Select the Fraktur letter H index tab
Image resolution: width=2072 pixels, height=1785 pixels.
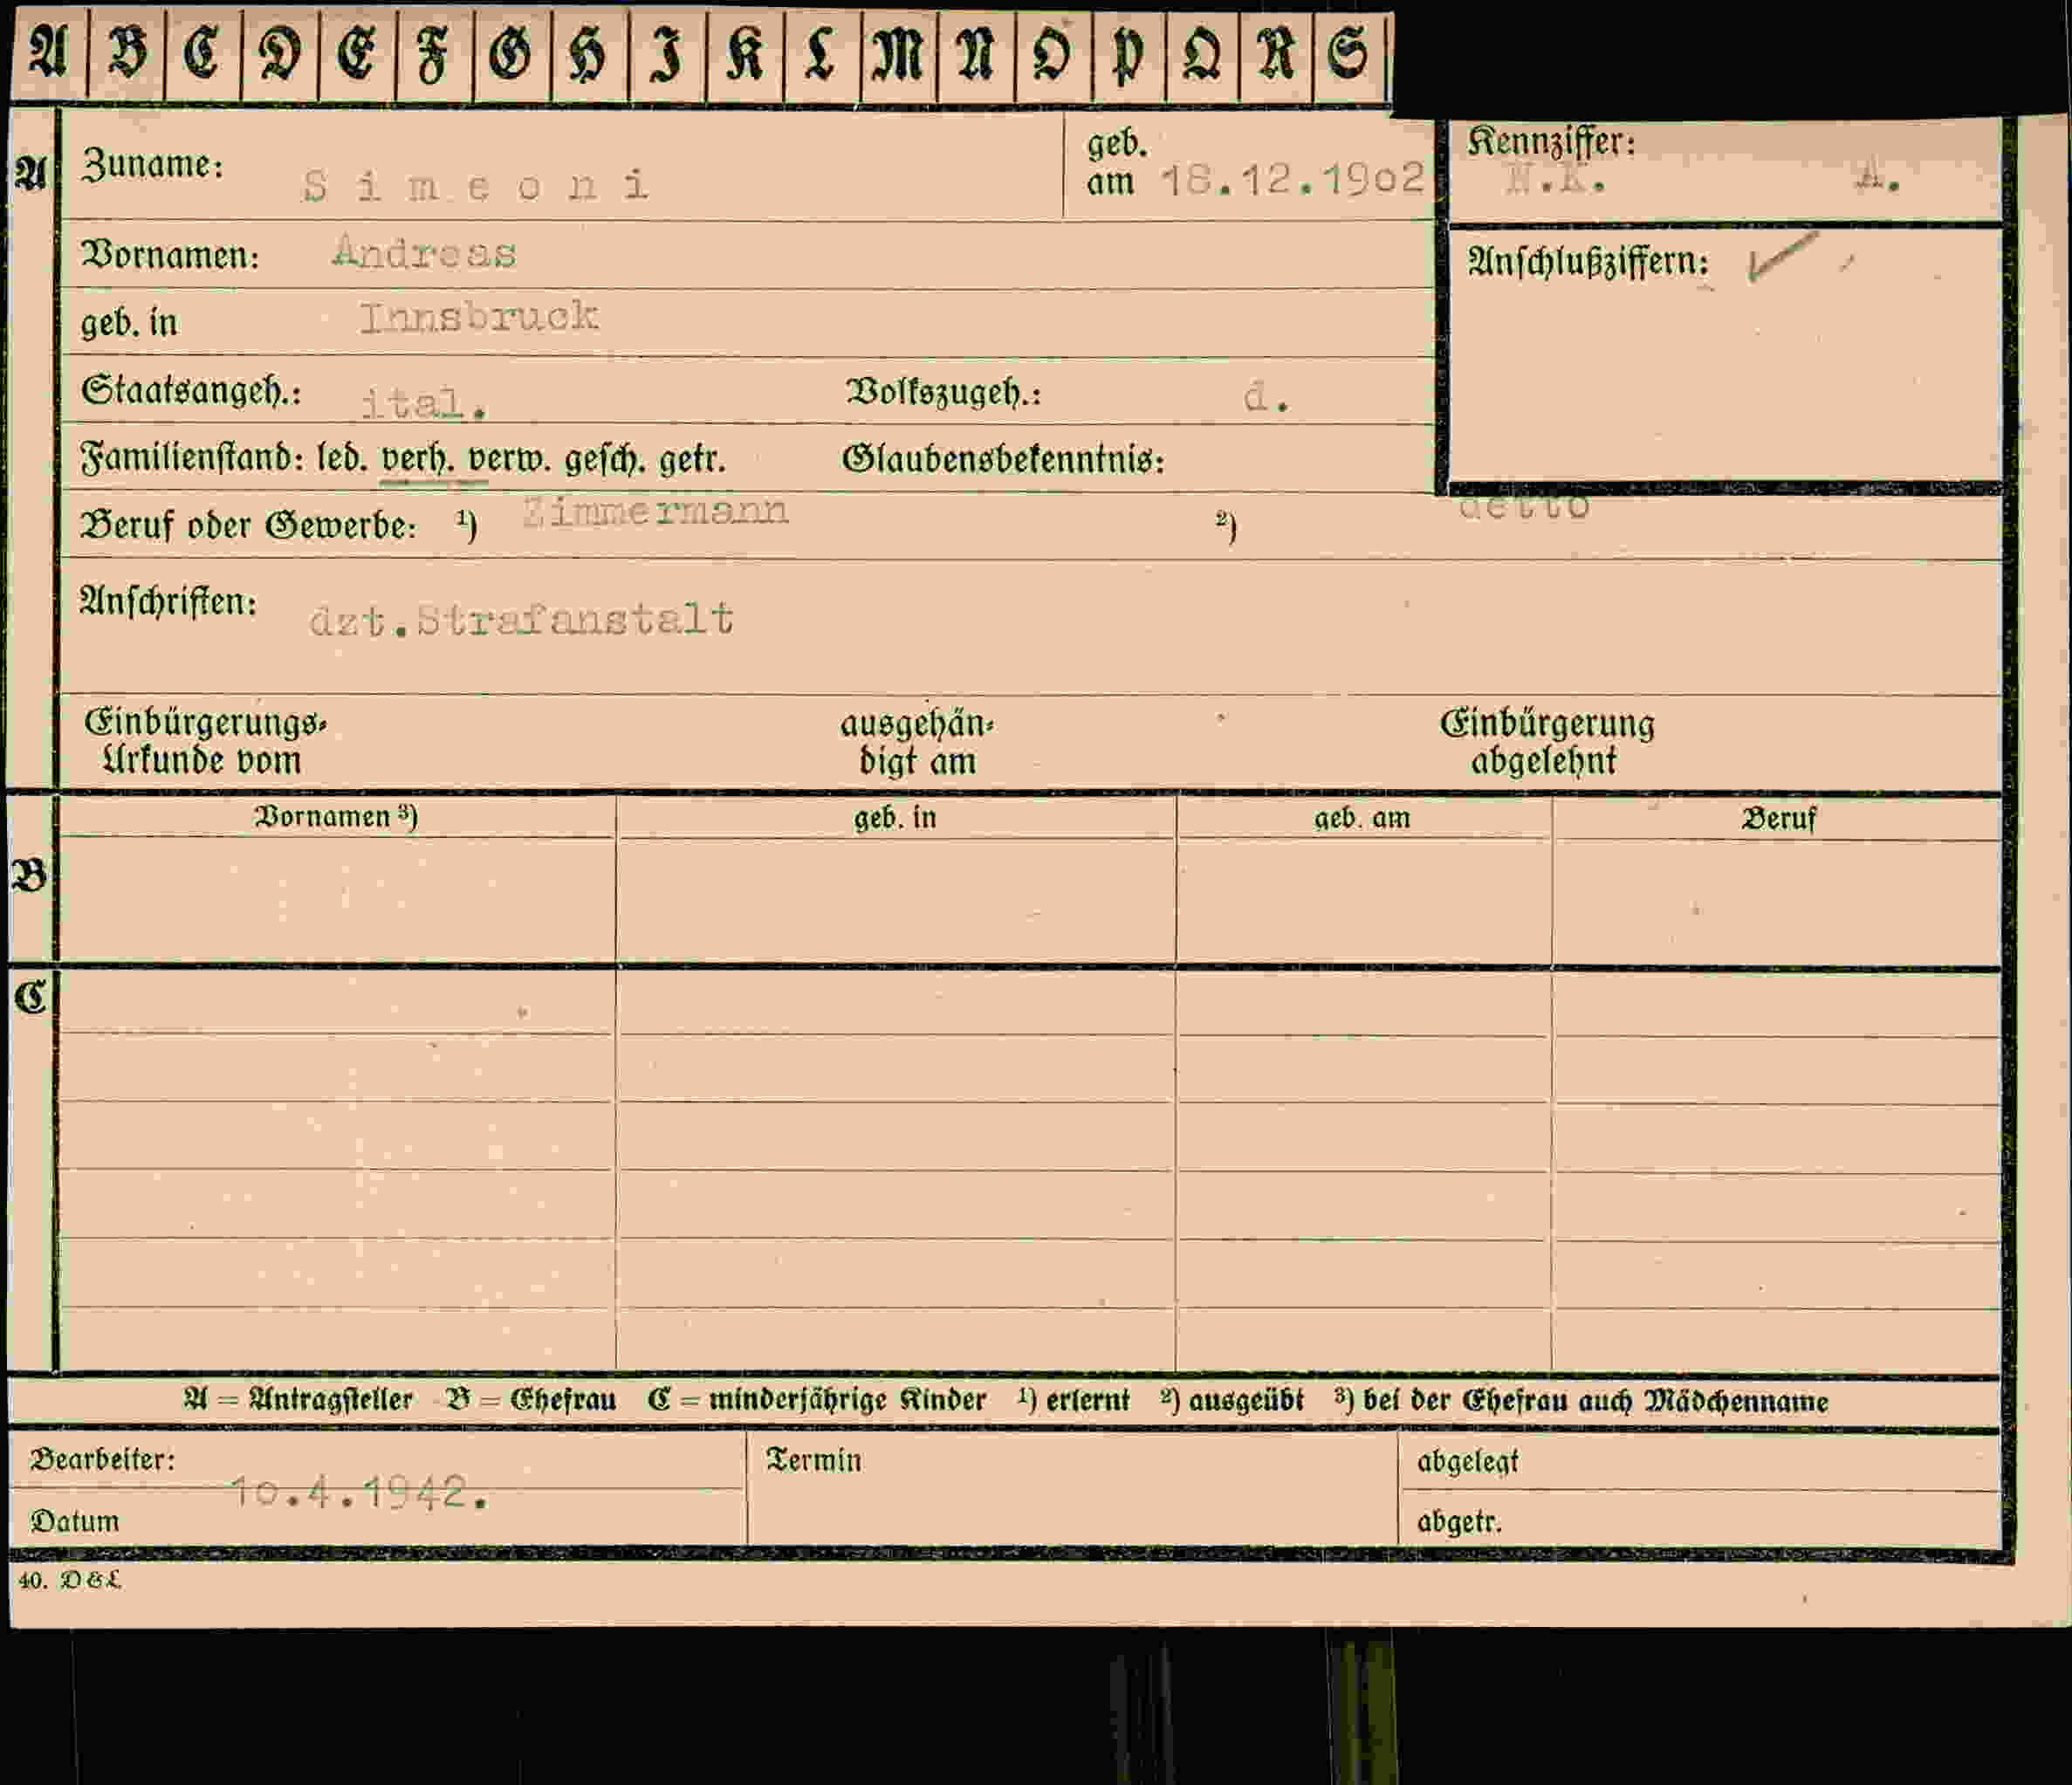pos(589,54)
